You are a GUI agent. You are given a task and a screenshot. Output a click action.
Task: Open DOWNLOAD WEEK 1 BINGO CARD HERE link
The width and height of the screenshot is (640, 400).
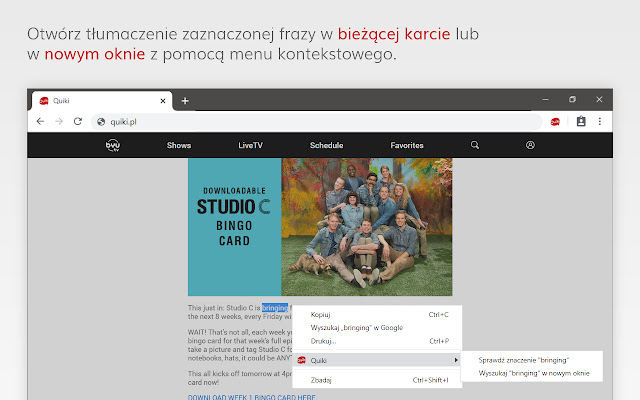[251, 397]
